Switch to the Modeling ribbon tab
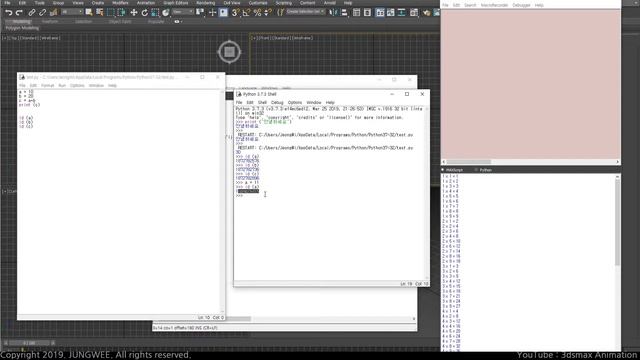Viewport: 640px width, 360px height. [x=21, y=21]
